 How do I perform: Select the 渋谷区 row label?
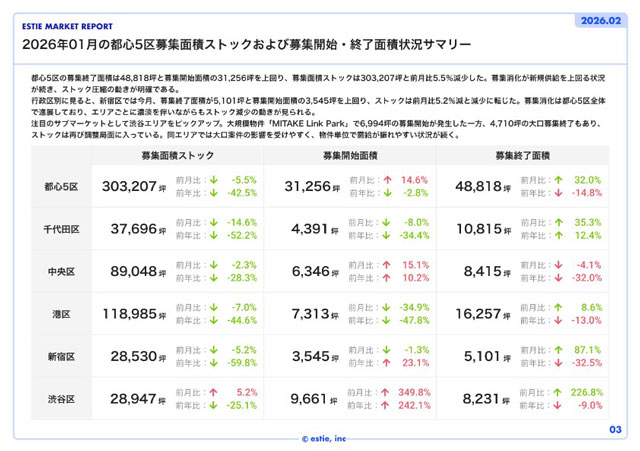pos(61,399)
